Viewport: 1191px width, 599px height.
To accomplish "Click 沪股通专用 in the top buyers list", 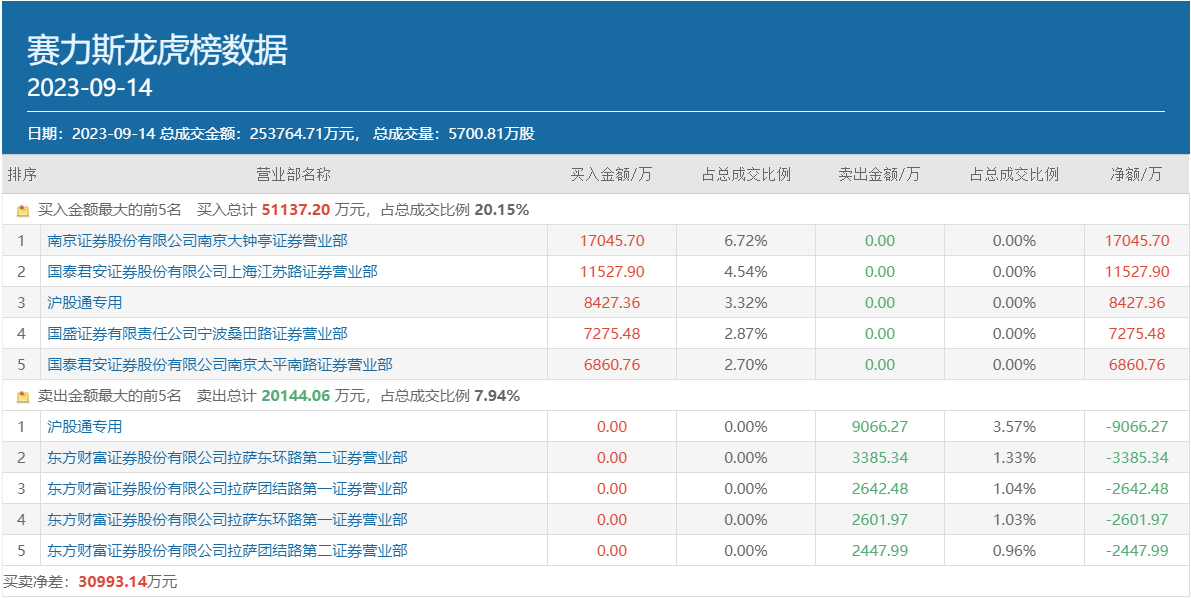I will tap(85, 303).
